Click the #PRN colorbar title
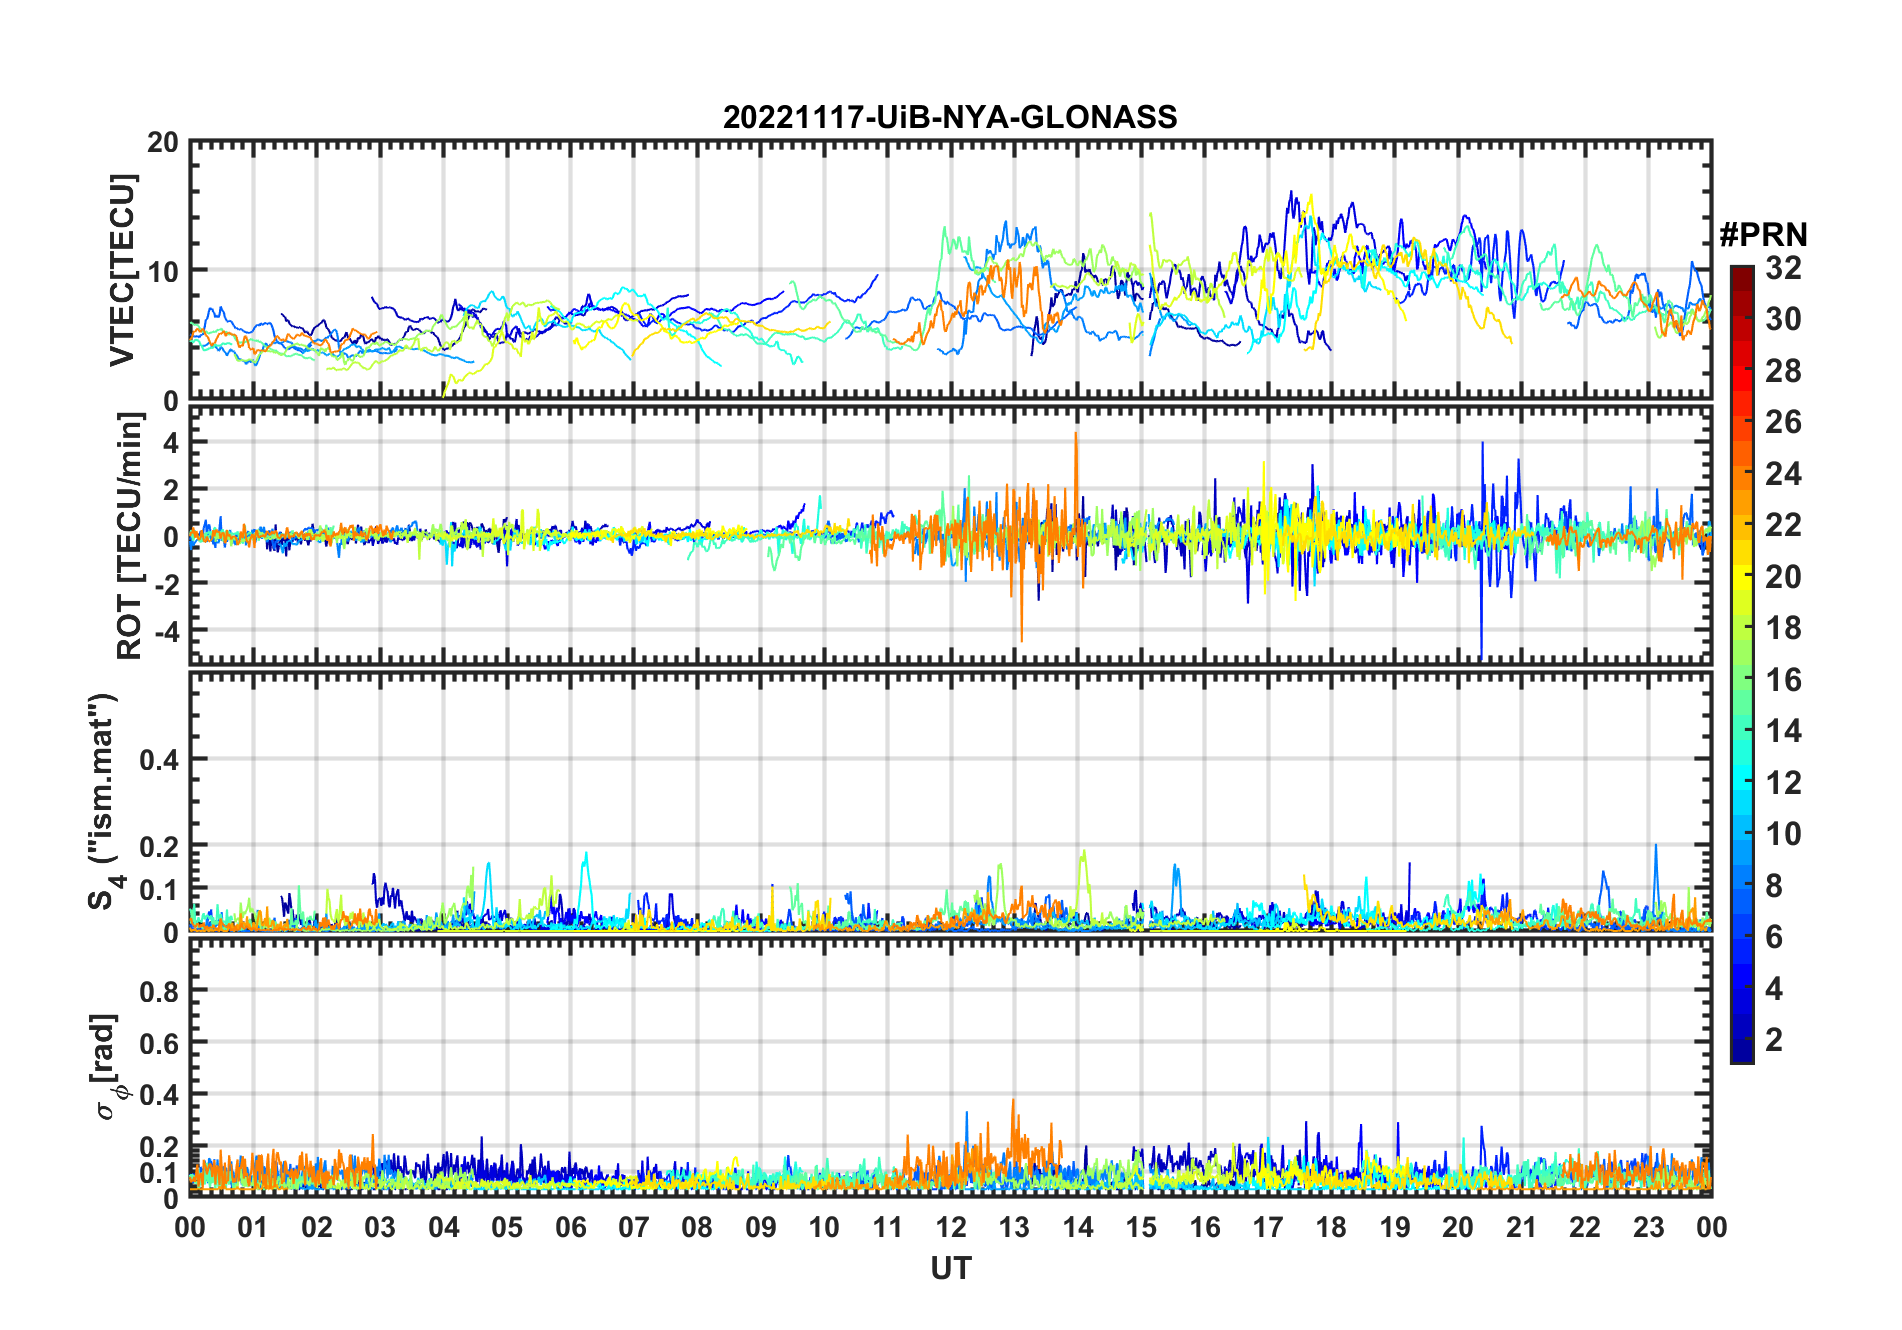The width and height of the screenshot is (1902, 1330). click(1764, 235)
